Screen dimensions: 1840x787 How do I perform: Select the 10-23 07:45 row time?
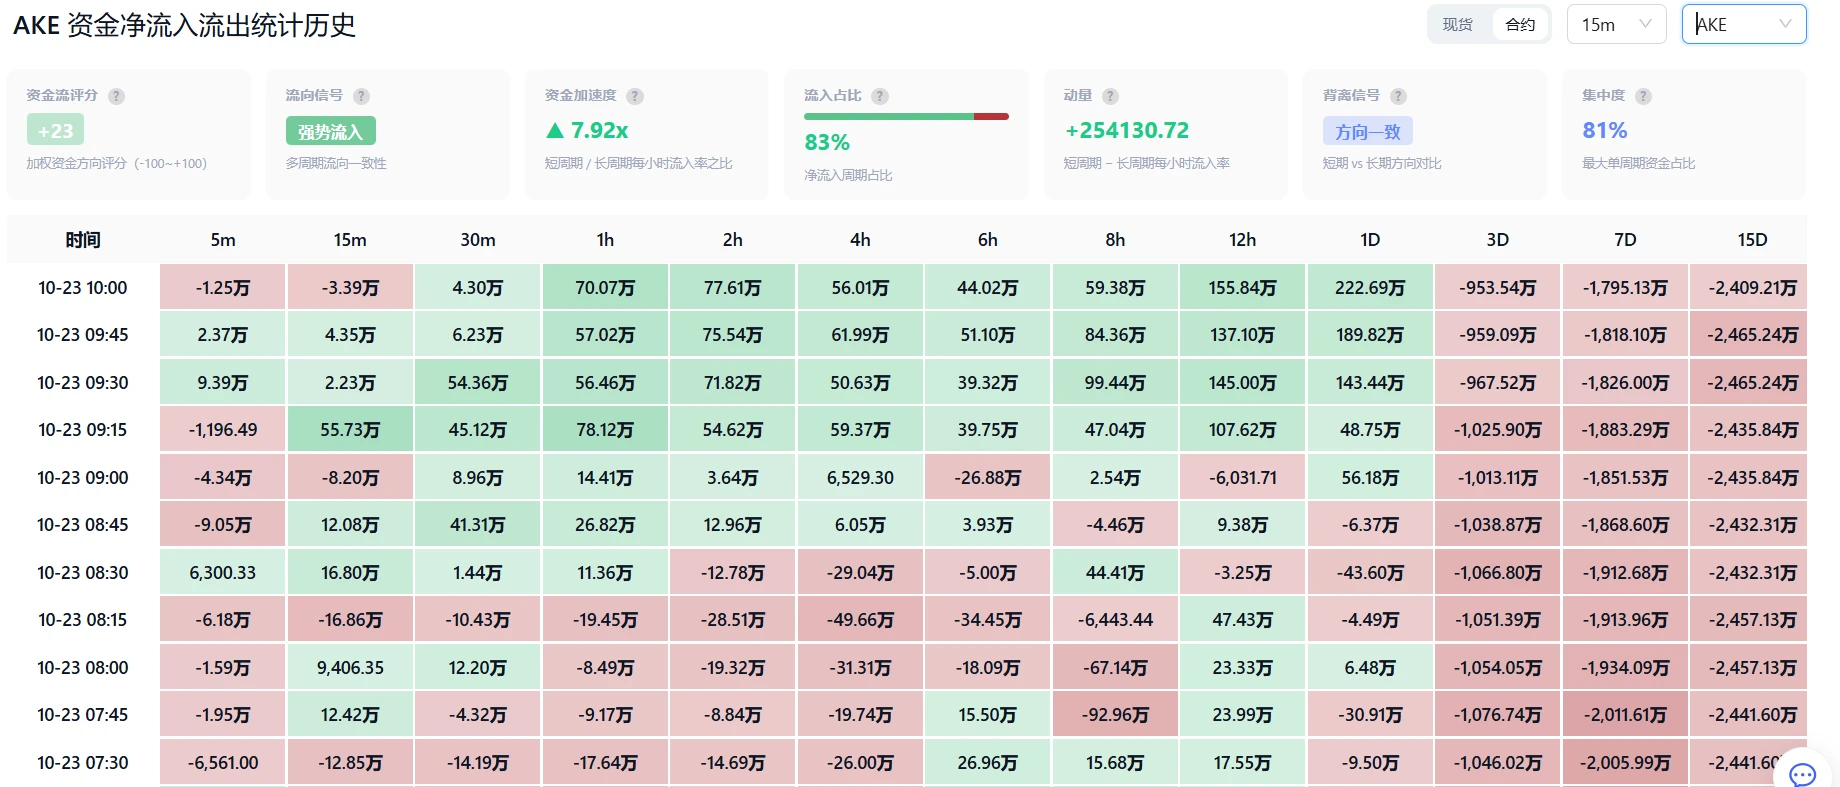pos(83,715)
